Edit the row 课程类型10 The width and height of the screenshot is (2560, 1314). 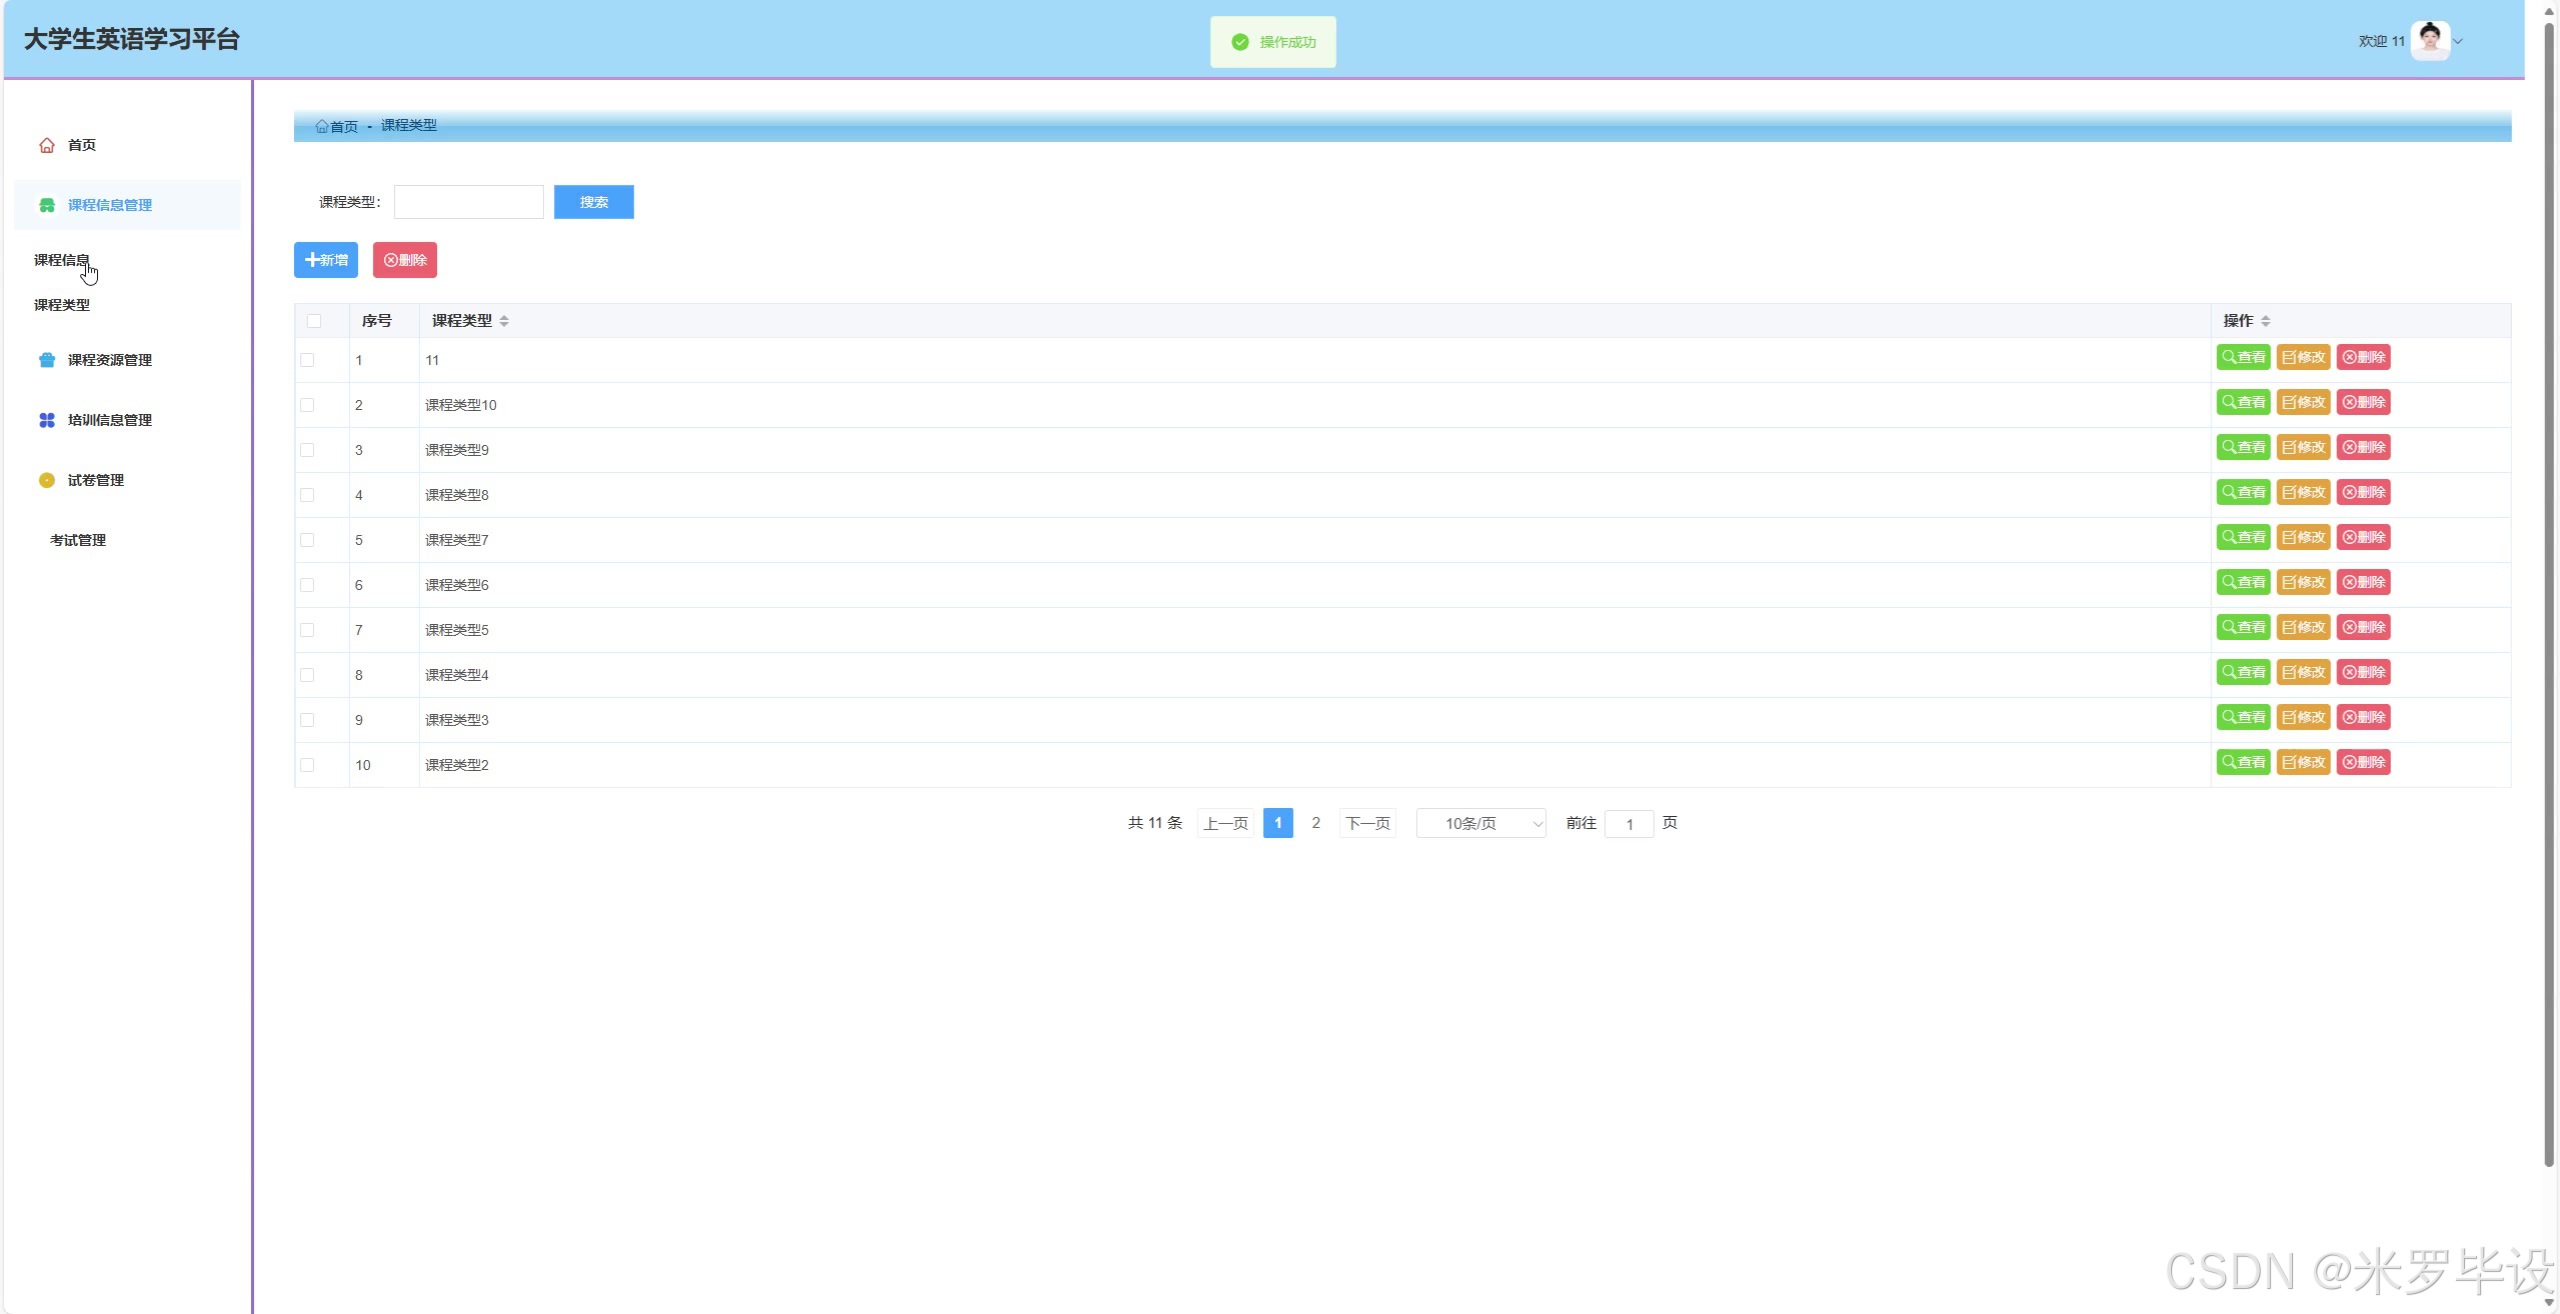click(x=2303, y=402)
